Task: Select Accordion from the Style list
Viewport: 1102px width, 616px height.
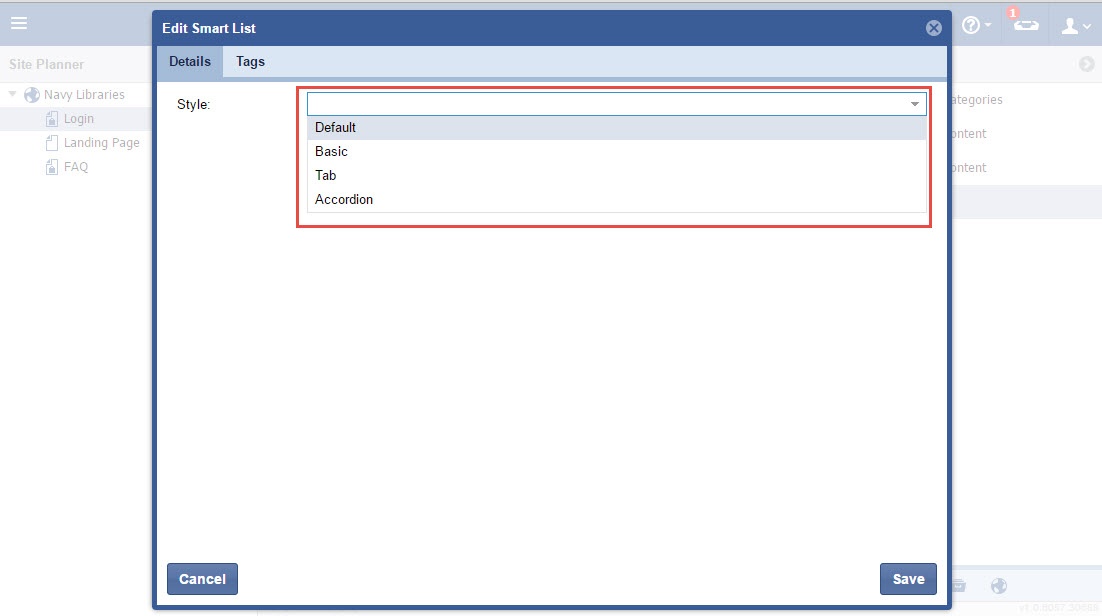Action: click(344, 200)
